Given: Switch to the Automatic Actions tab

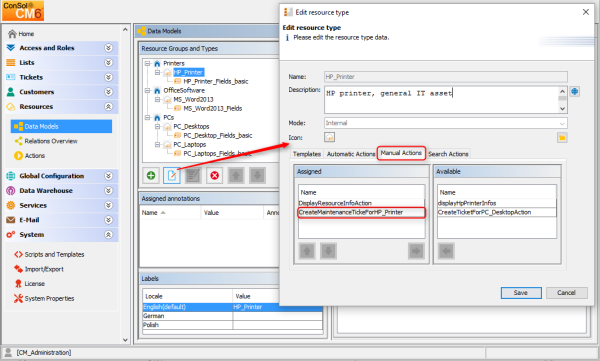Looking at the screenshot, I should (351, 154).
